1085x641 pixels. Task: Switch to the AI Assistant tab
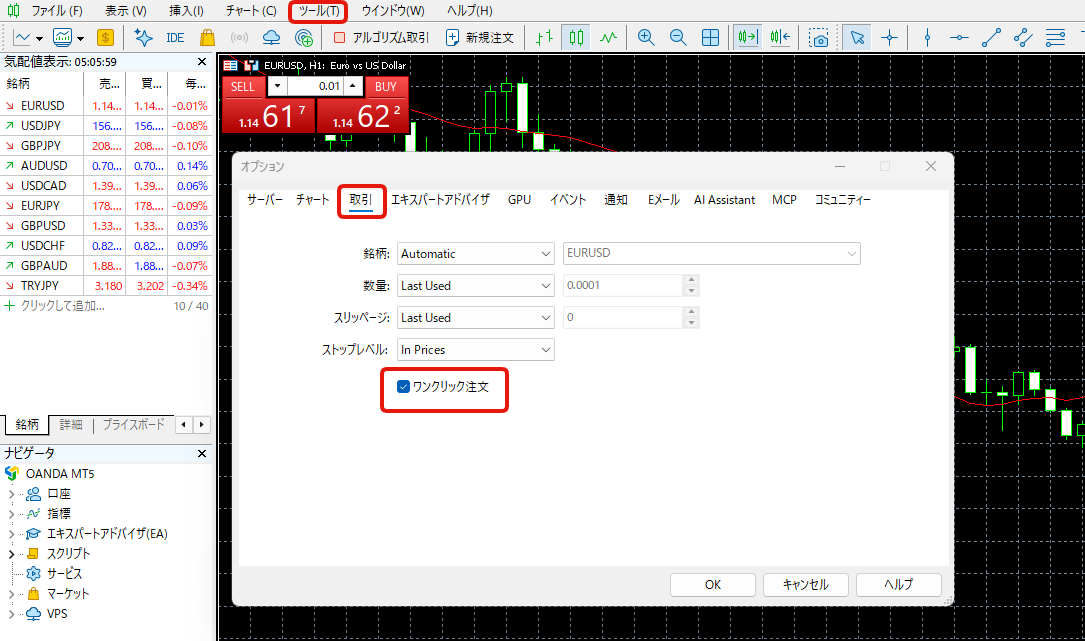[x=724, y=199]
